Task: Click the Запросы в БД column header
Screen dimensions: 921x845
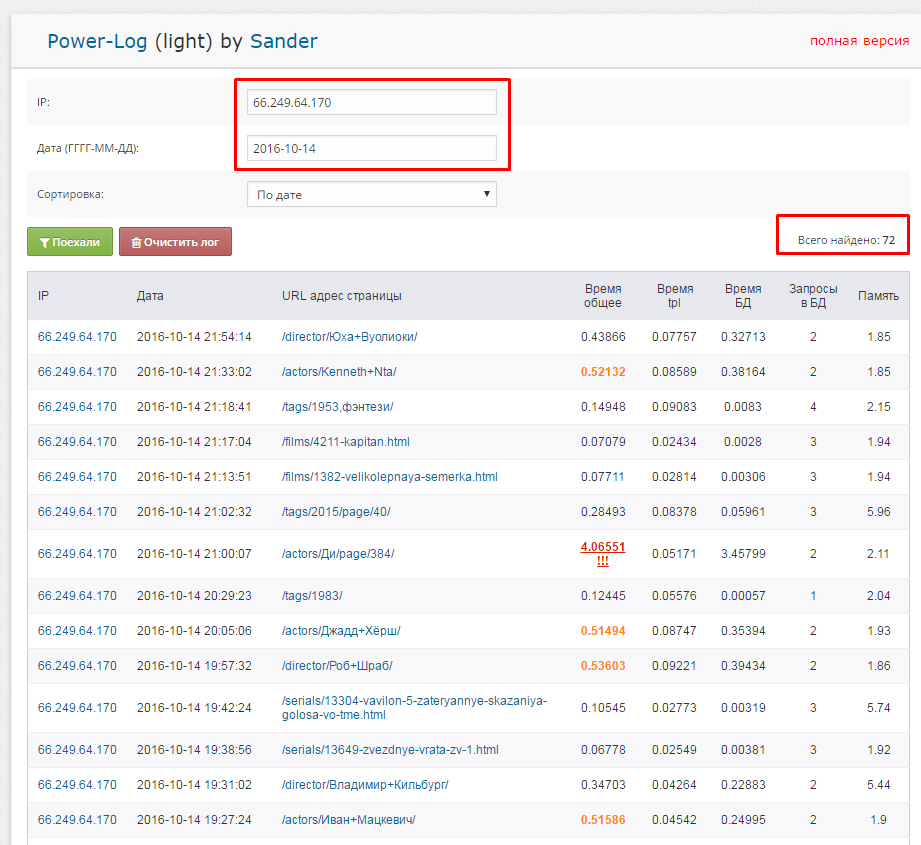Action: click(x=813, y=296)
